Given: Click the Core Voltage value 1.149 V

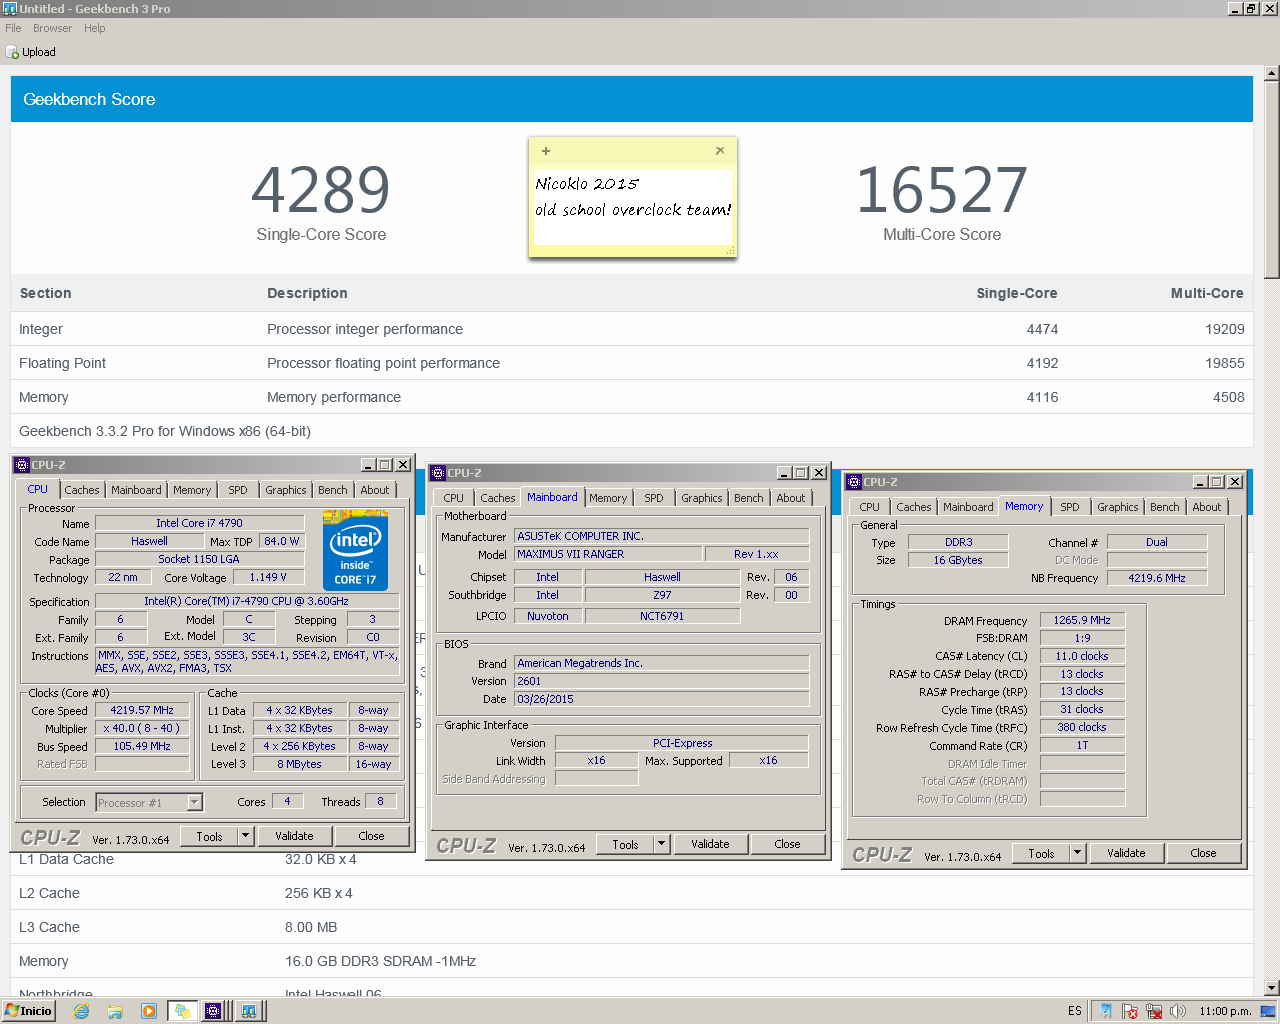Looking at the screenshot, I should point(268,577).
